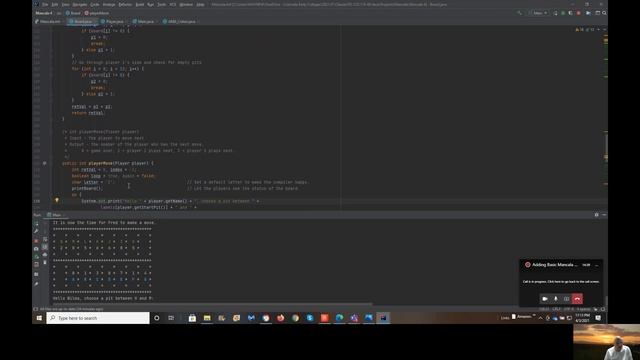Image resolution: width=640 pixels, height=360 pixels.
Task: Click the gutter marker beside playerMove method
Action: pos(44,163)
